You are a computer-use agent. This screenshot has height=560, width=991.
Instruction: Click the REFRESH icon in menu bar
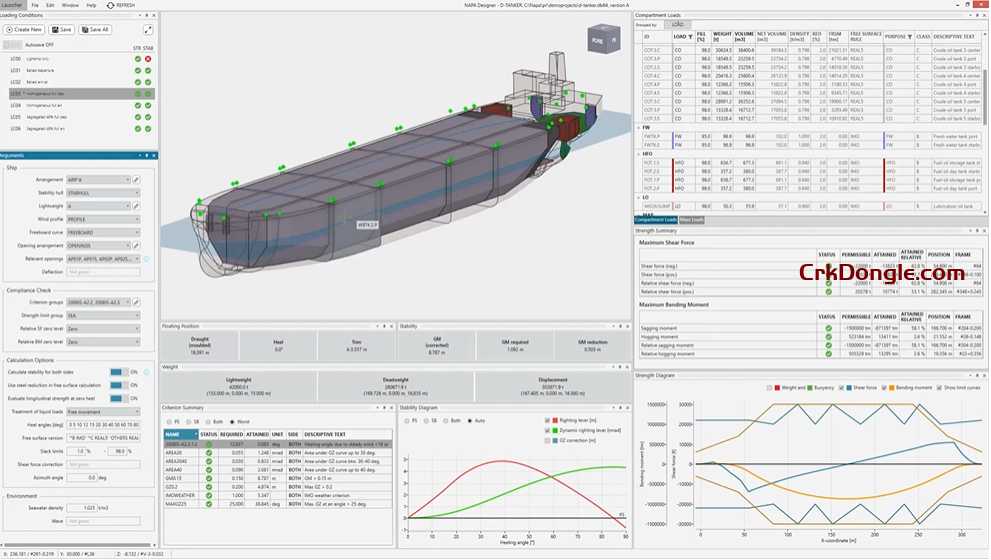tap(109, 5)
